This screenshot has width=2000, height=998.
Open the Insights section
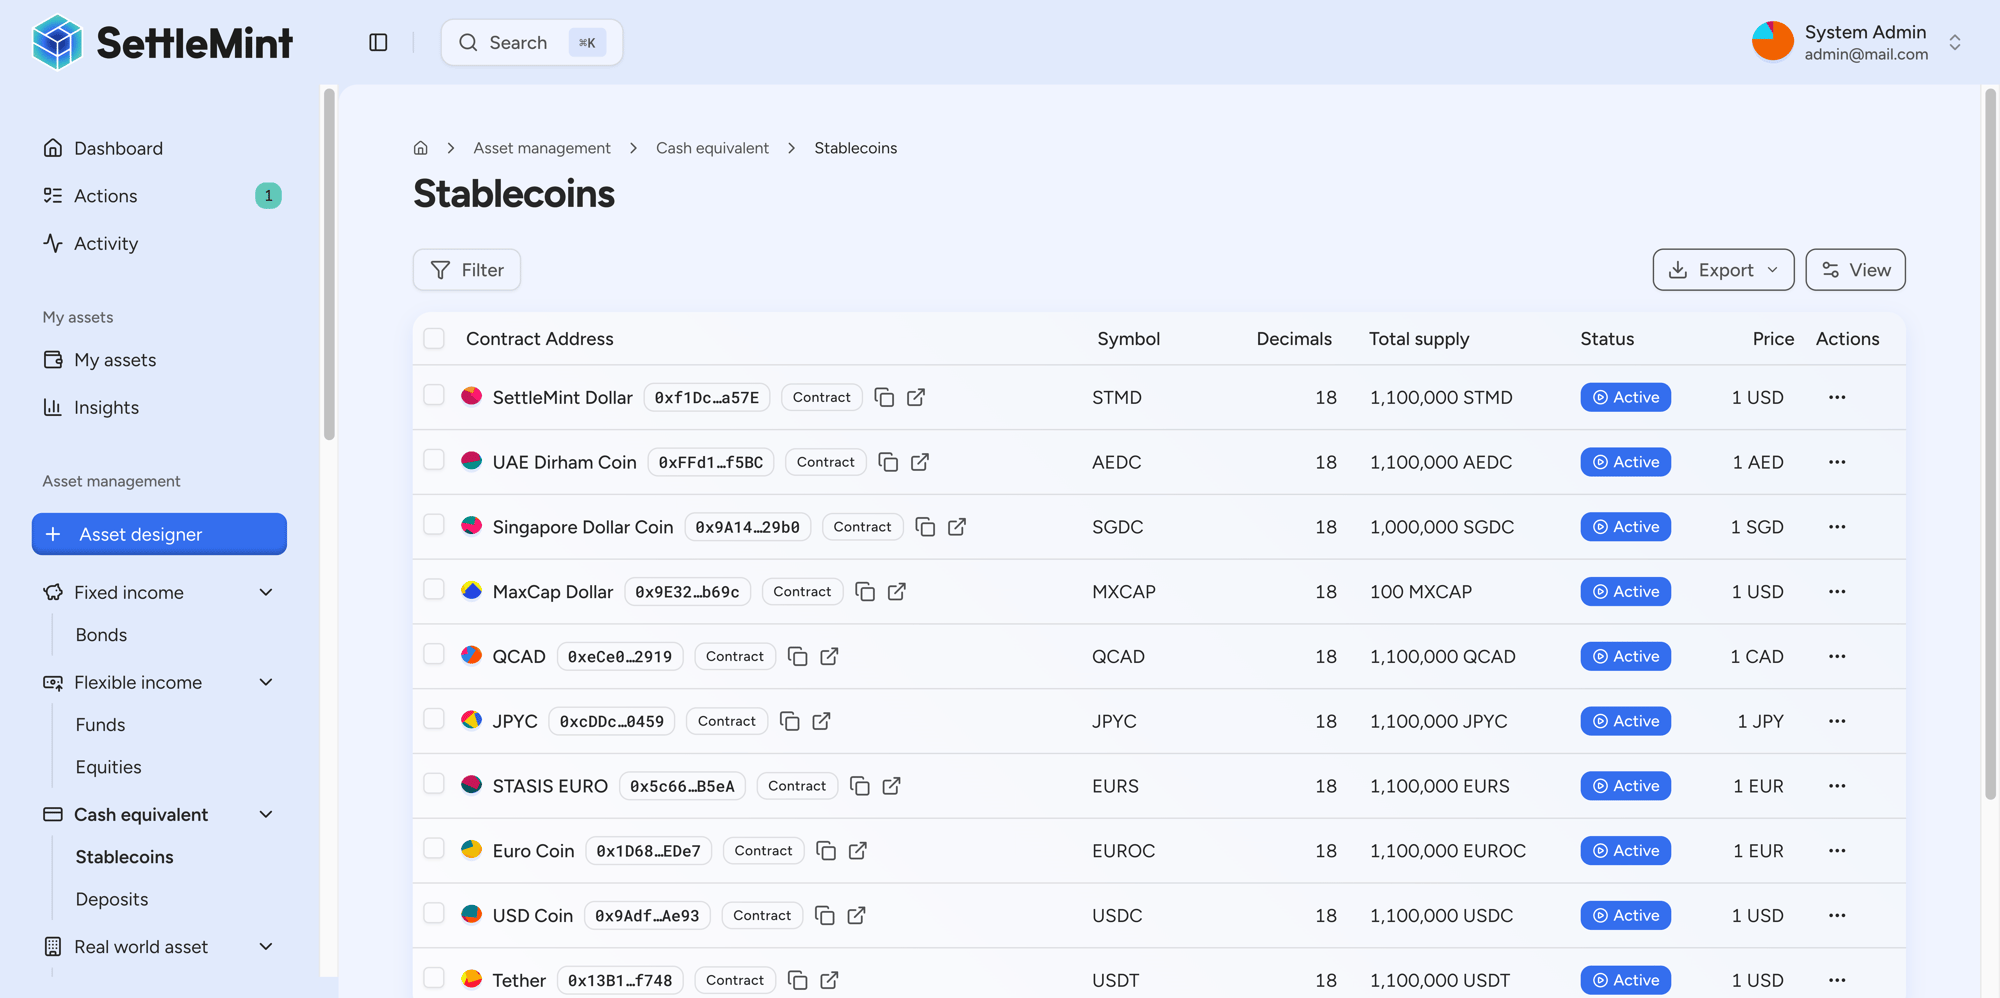(107, 407)
